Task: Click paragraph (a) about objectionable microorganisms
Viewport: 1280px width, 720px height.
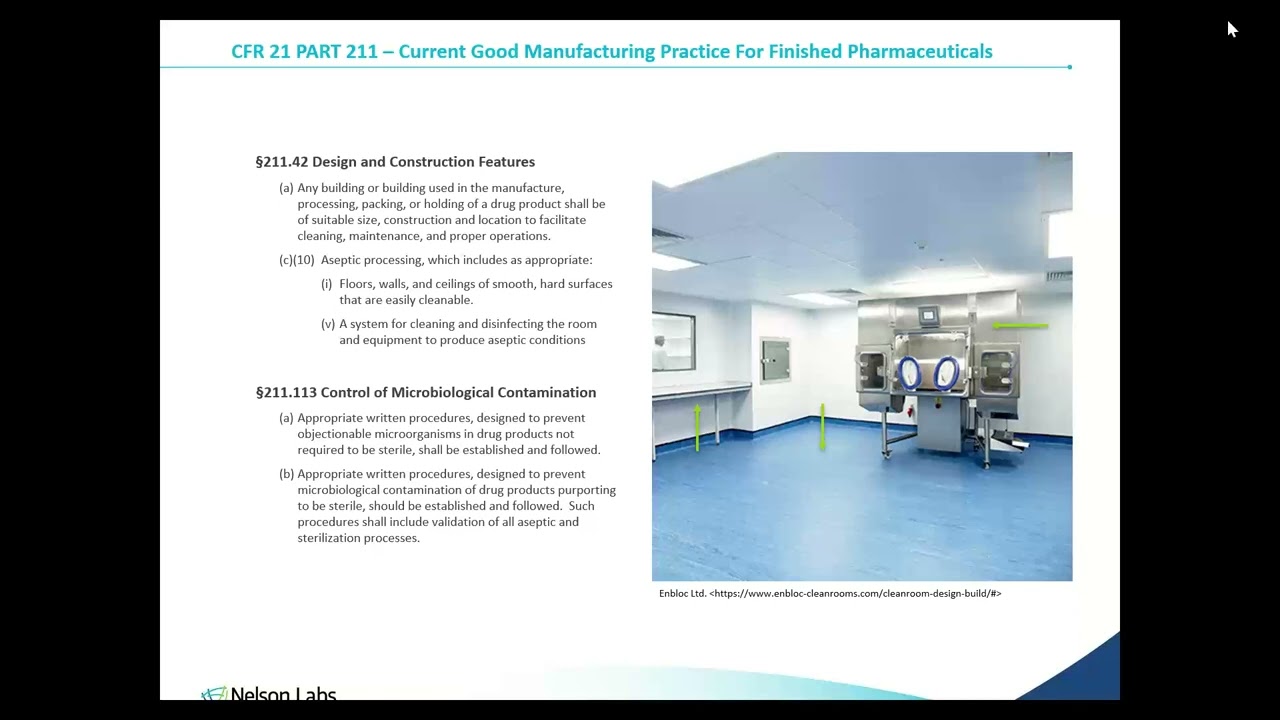Action: pyautogui.click(x=440, y=434)
